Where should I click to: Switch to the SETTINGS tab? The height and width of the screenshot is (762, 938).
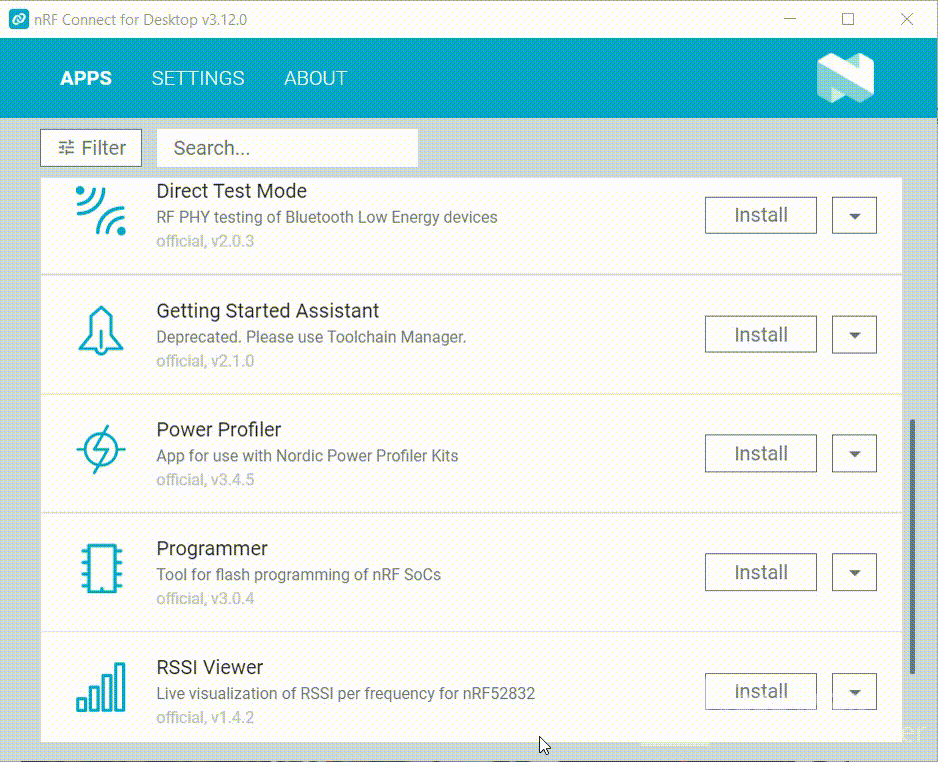pyautogui.click(x=198, y=78)
